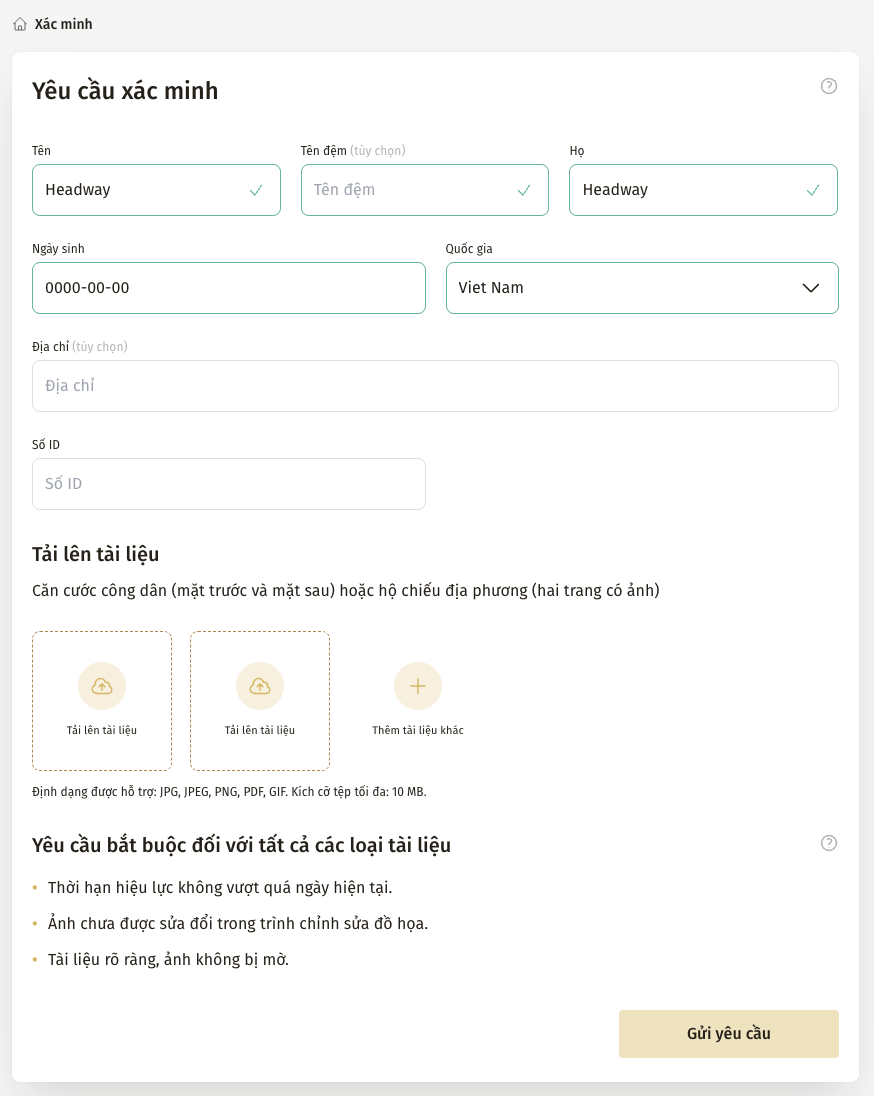Click the validation checkmark in Họ field
Viewport: 874px width, 1096px height.
pyautogui.click(x=813, y=190)
